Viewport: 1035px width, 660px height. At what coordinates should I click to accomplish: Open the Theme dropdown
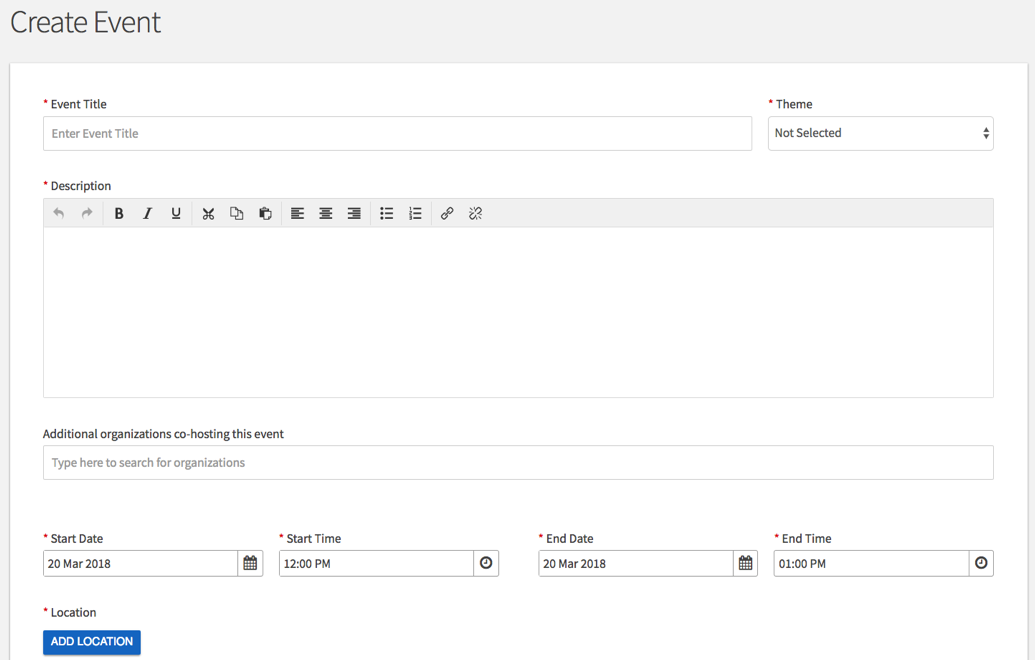(x=880, y=133)
